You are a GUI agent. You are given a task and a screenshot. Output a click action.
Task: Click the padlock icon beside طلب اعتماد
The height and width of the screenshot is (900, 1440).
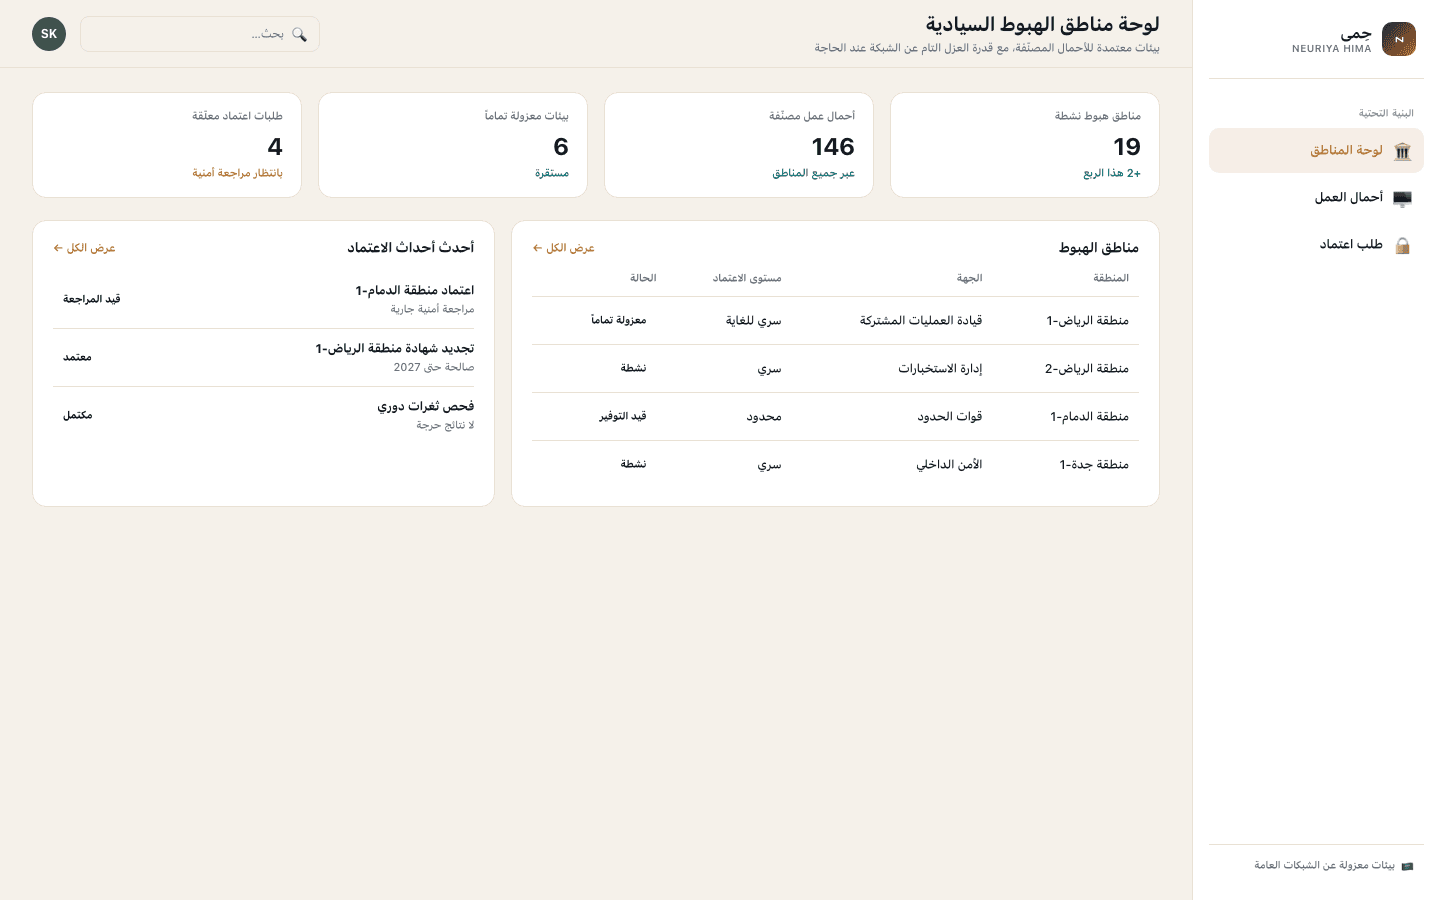[1402, 245]
